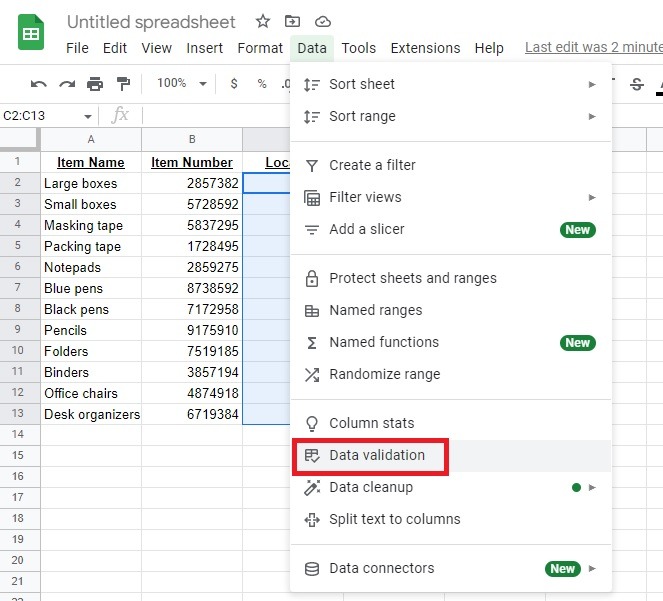Expand the Data cleanup submenu arrow
Image resolution: width=663 pixels, height=601 pixels.
click(592, 488)
